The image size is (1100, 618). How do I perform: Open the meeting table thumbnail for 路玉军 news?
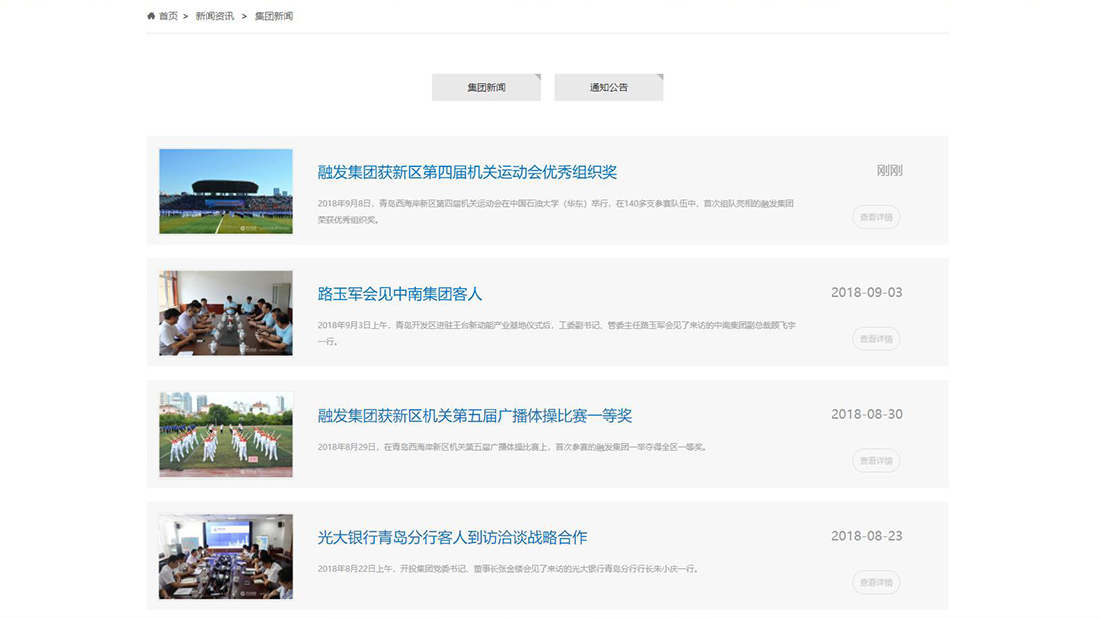pyautogui.click(x=226, y=313)
